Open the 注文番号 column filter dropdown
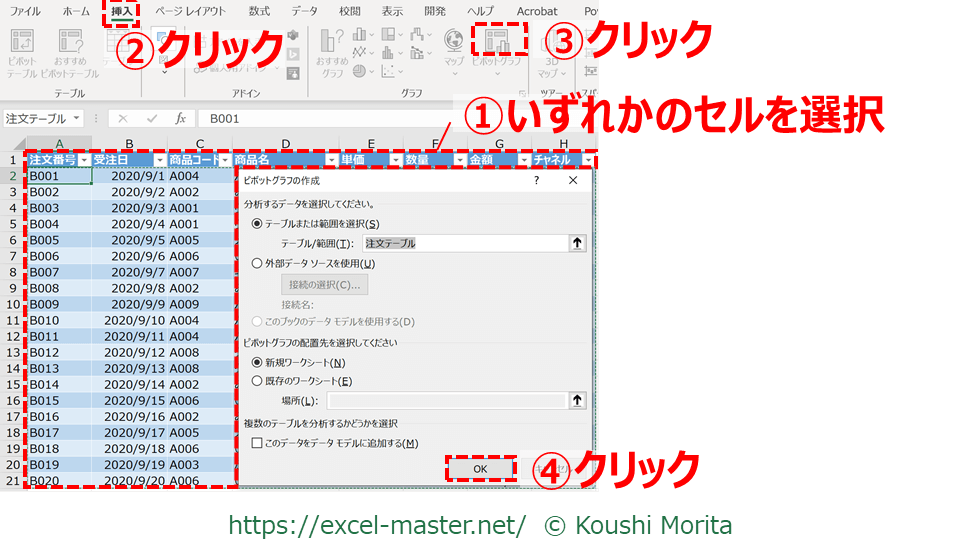Screen dimensions: 960x540 (x=84, y=160)
